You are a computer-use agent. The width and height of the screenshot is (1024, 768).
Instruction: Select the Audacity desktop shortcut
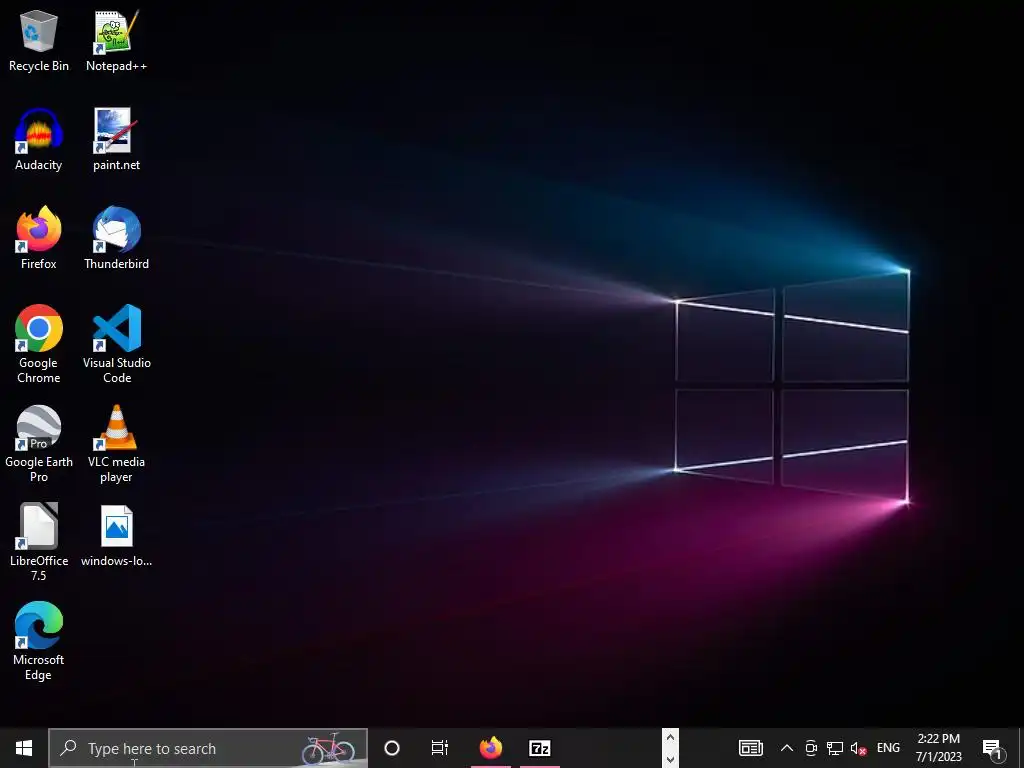(x=39, y=140)
